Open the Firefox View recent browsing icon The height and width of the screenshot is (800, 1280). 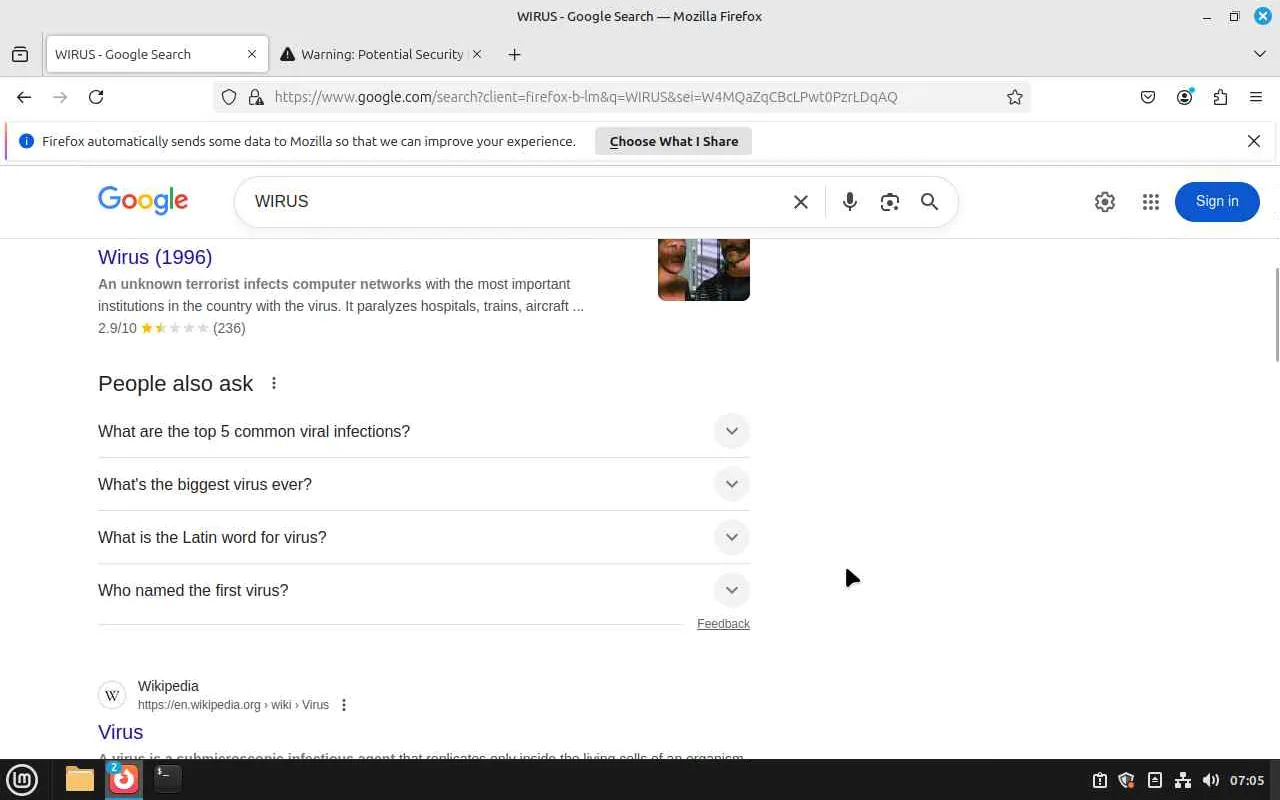[20, 54]
